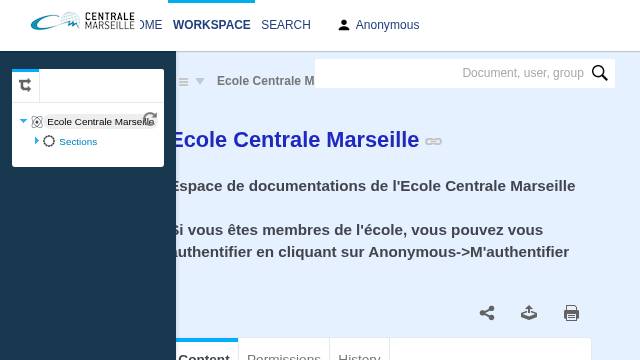Copy permalink via link icon beside title
Image resolution: width=640 pixels, height=360 pixels.
(433, 141)
